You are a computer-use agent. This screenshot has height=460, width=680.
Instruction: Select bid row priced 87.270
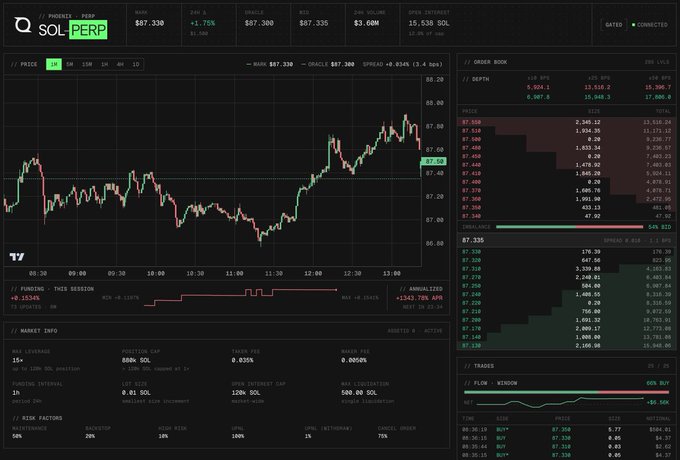point(566,277)
